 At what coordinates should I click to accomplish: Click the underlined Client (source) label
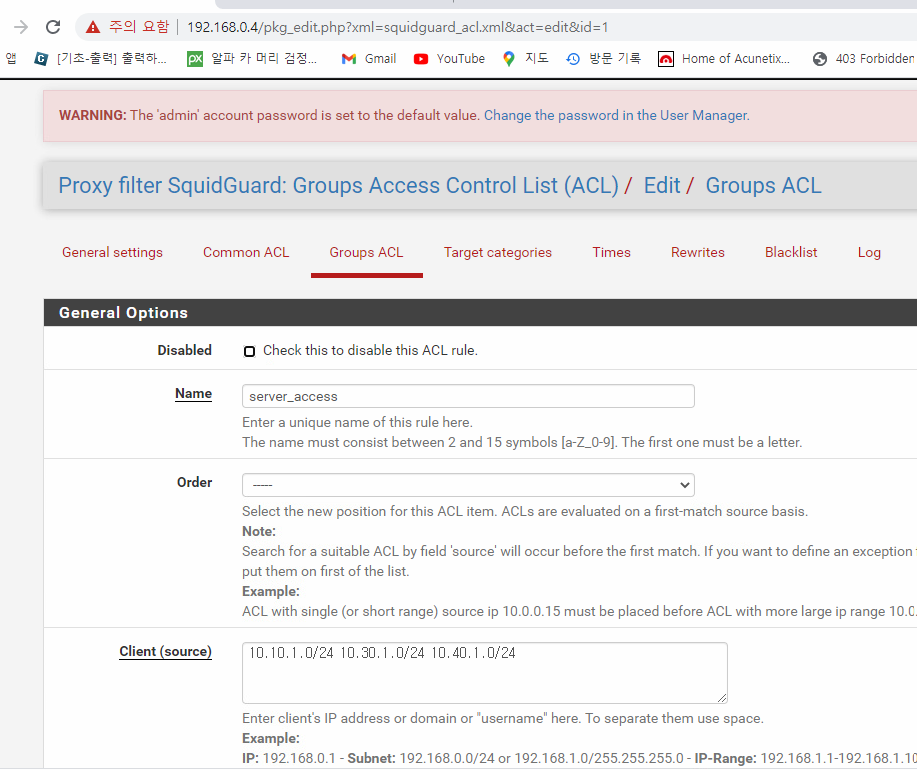point(166,651)
